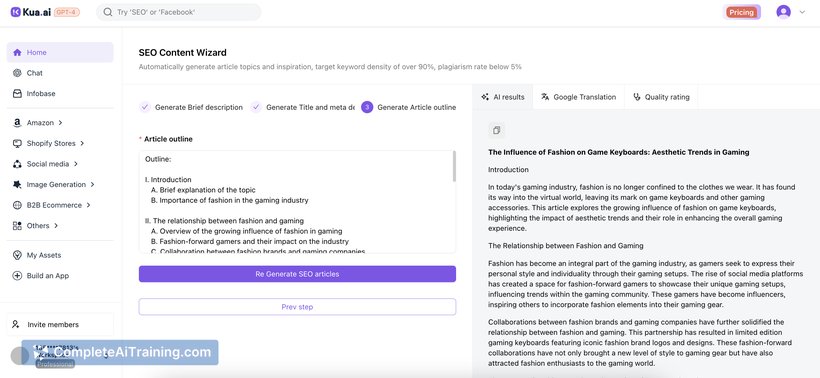Click the Image Generation icon

tap(17, 185)
